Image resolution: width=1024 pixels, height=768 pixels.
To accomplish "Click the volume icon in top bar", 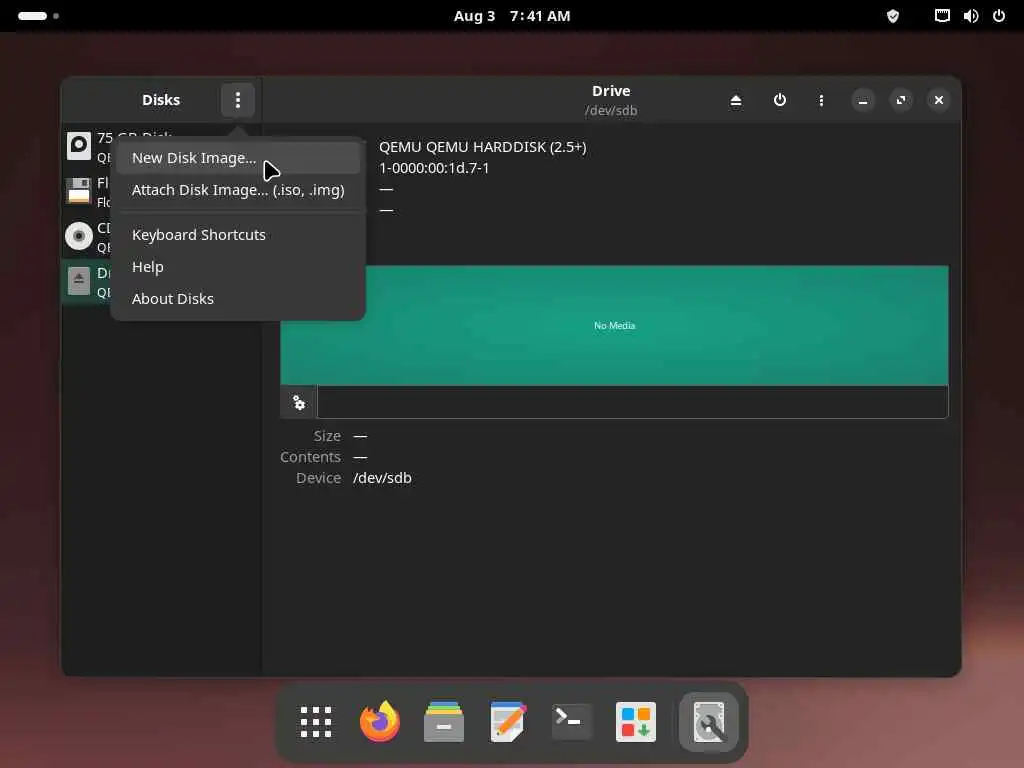I will pyautogui.click(x=971, y=16).
